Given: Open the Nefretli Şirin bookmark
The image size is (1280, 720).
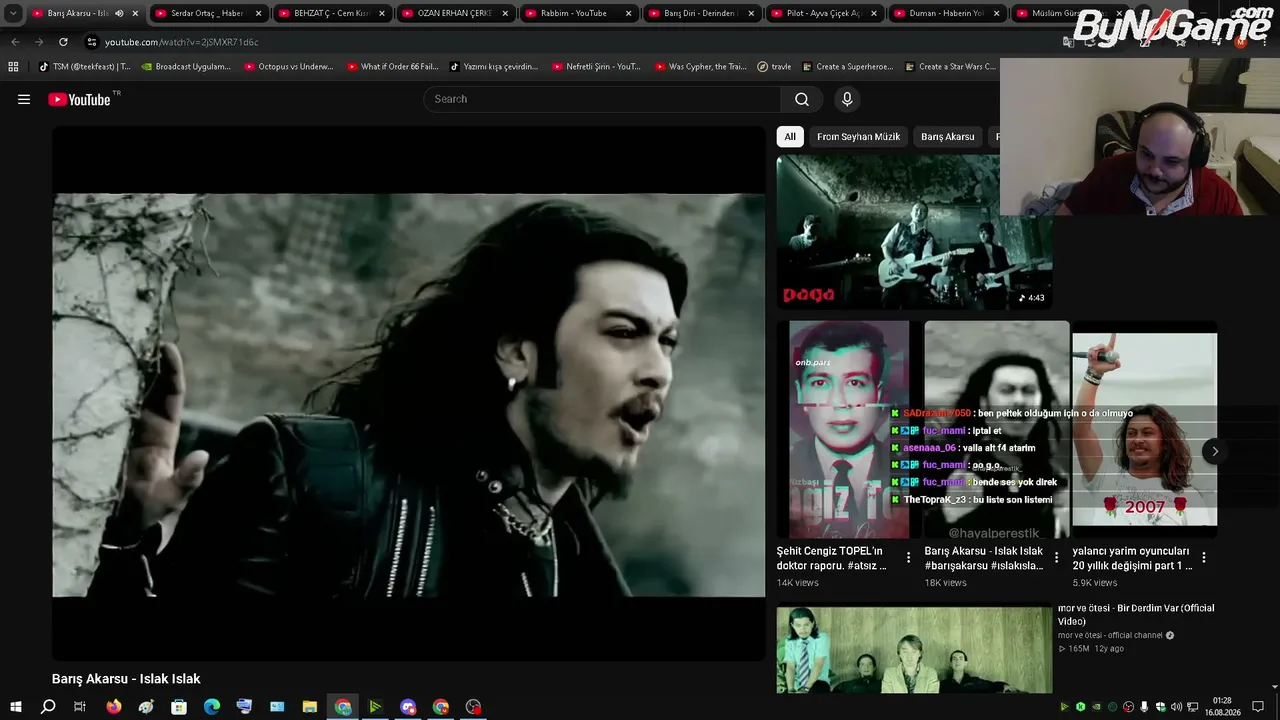Looking at the screenshot, I should click(x=597, y=67).
